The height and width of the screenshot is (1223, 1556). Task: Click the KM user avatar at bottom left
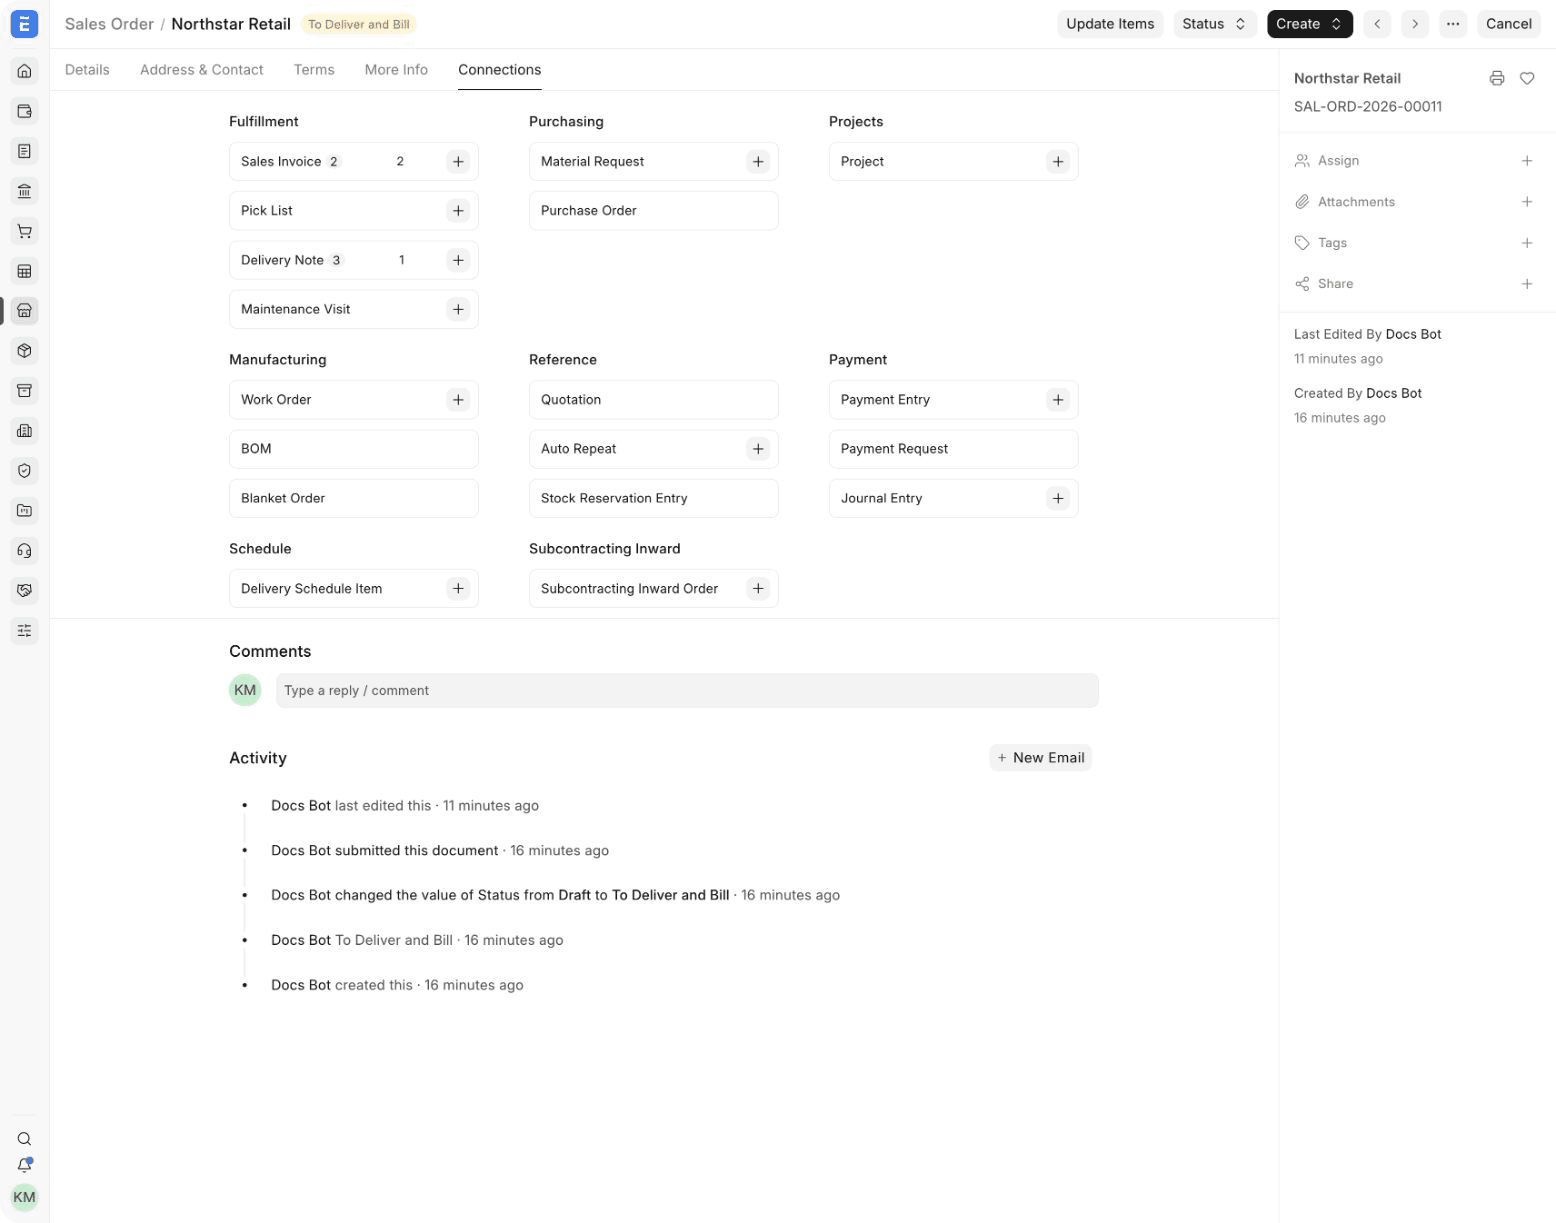point(24,1197)
